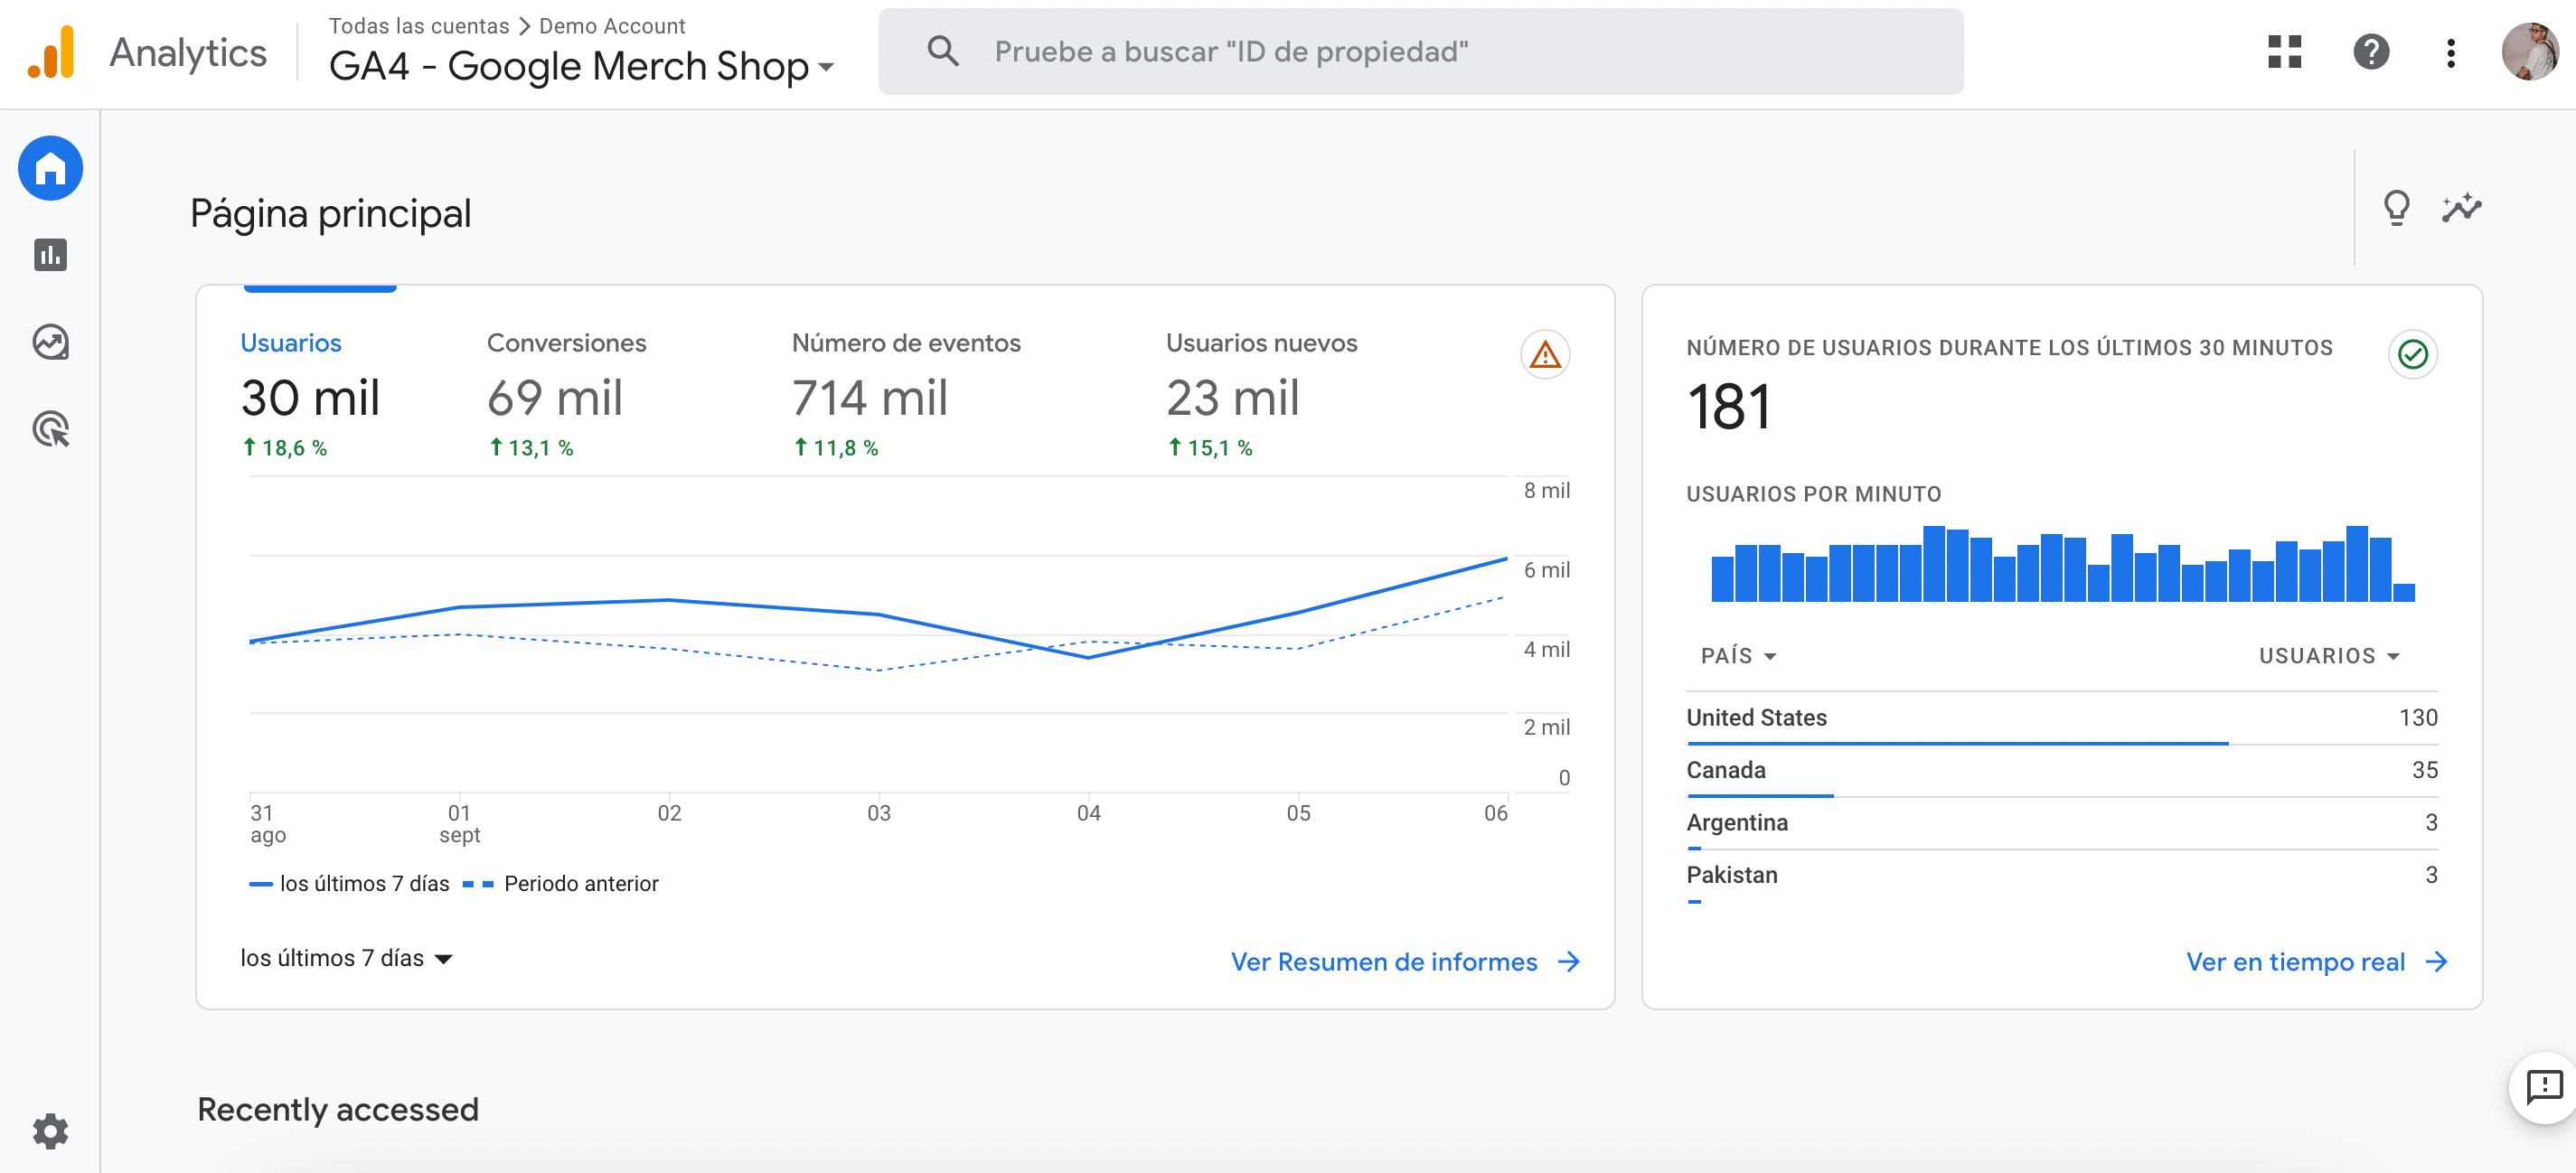Open the property selector GA4 - Google Merch Shop

pos(581,67)
